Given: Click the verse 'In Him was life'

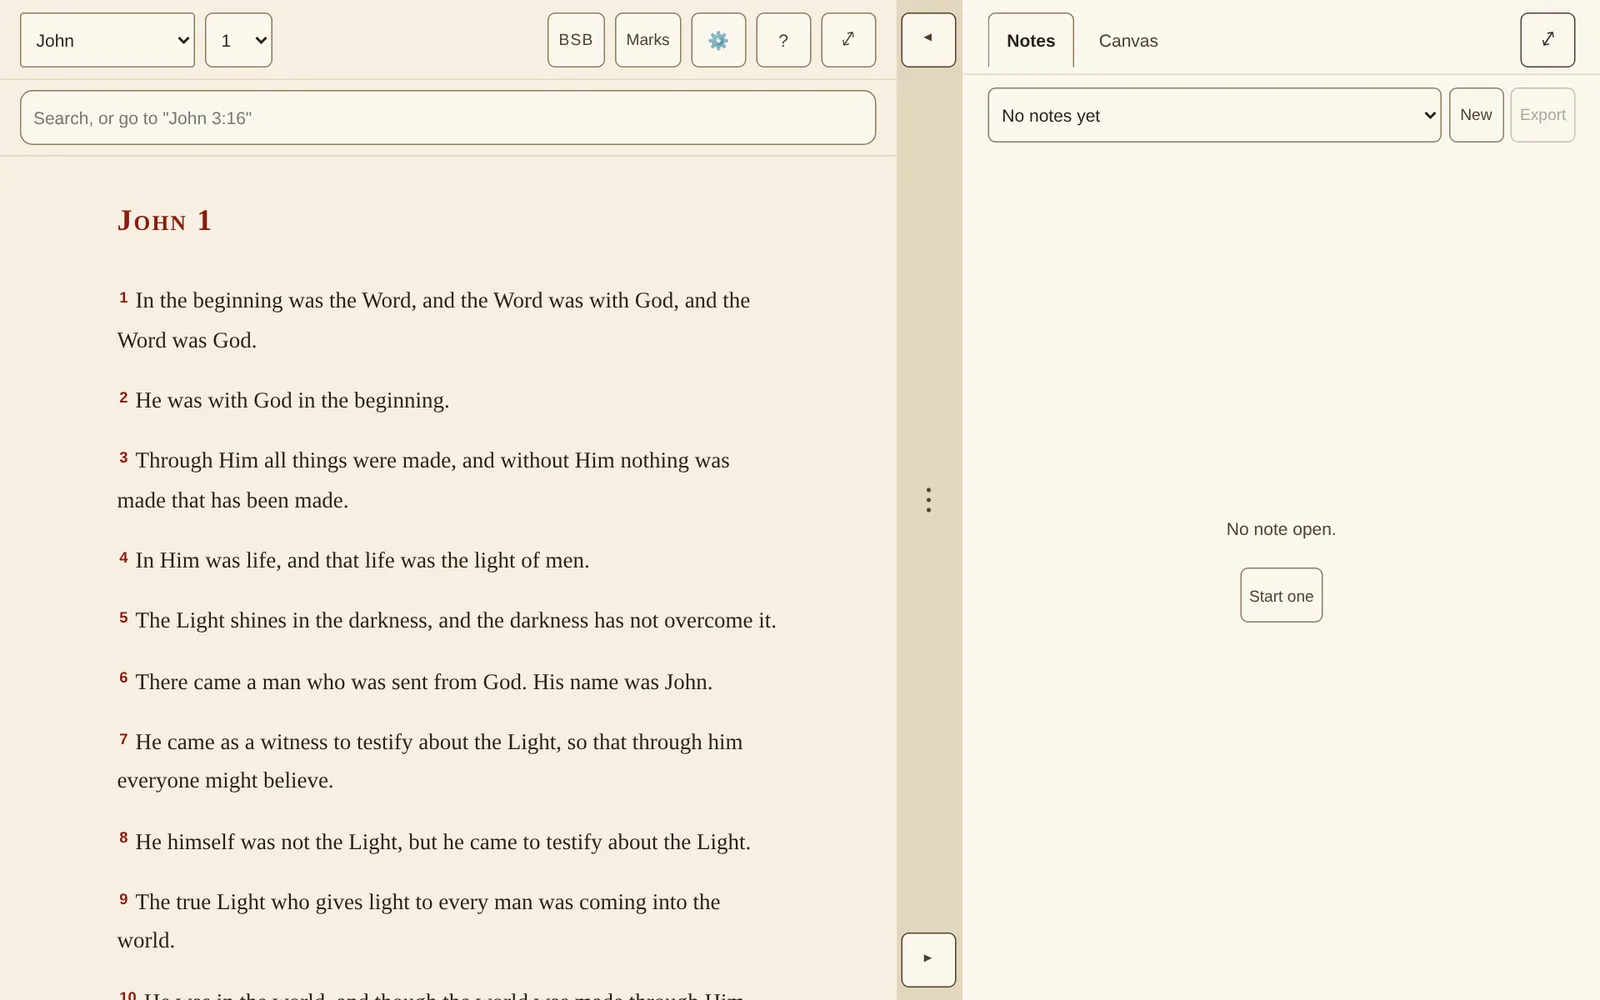Looking at the screenshot, I should (x=362, y=561).
